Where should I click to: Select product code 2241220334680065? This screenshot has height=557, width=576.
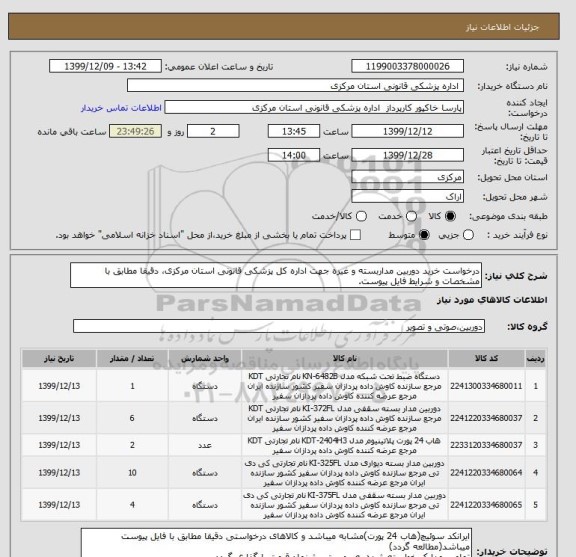pos(486,505)
